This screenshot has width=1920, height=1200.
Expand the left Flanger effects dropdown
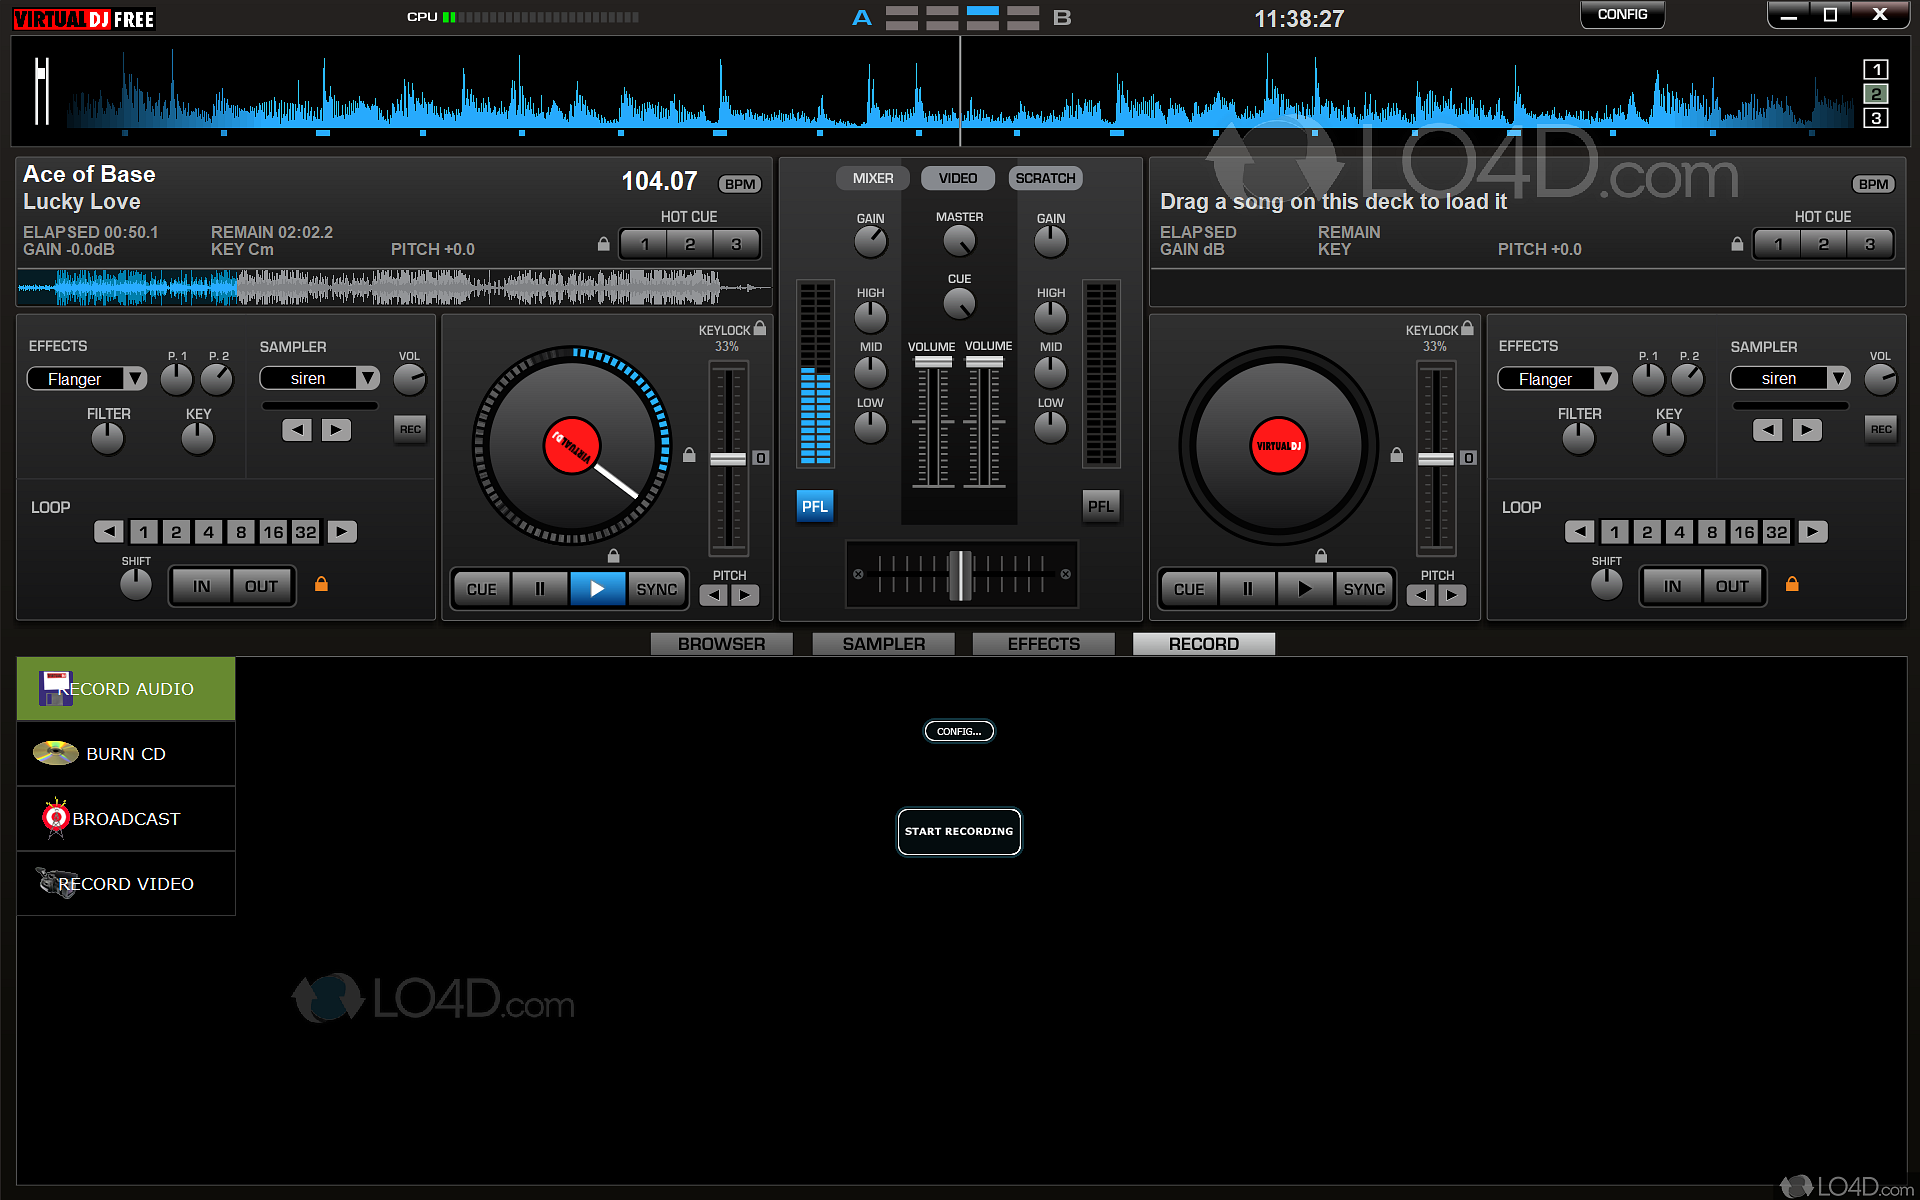(135, 379)
